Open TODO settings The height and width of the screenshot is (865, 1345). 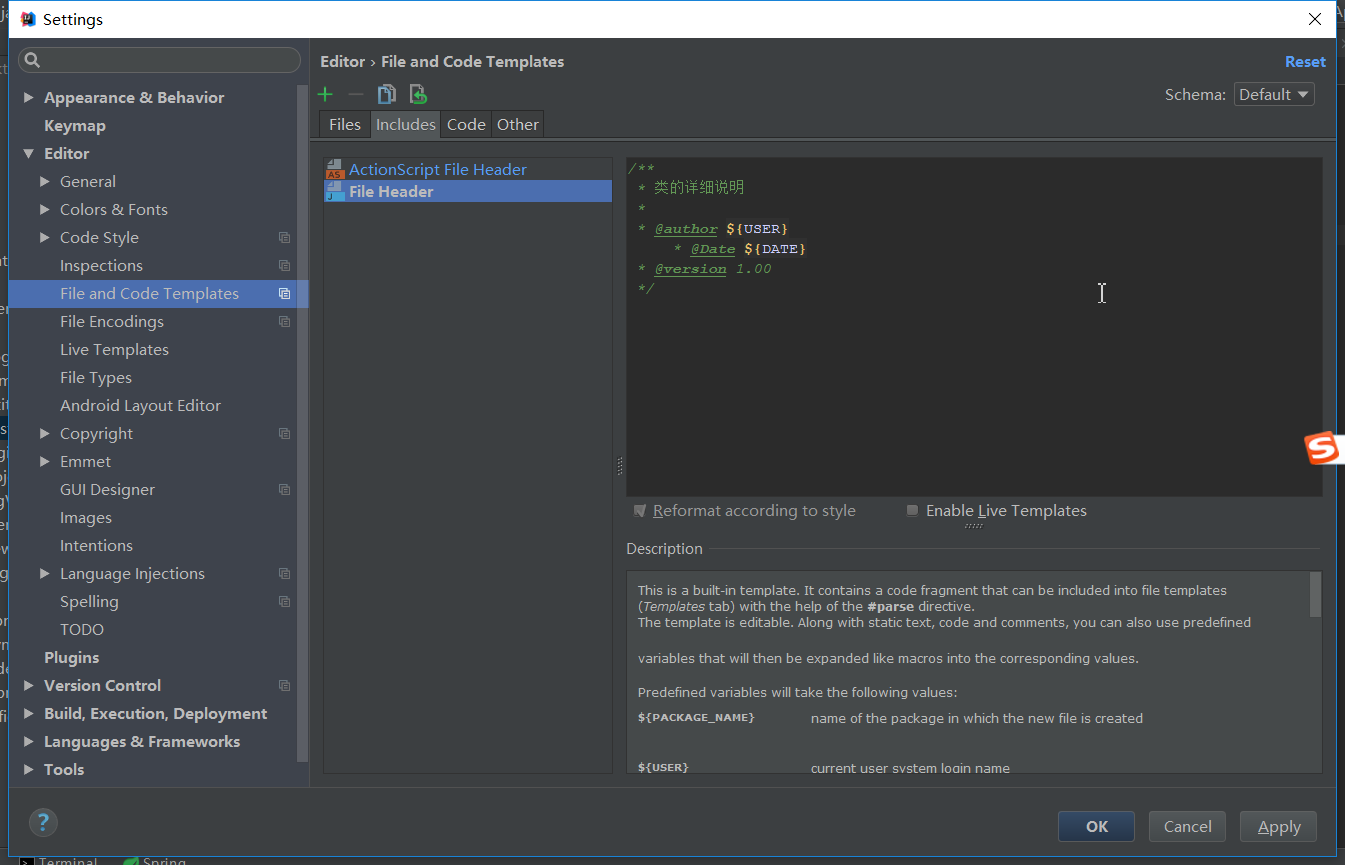pos(82,630)
